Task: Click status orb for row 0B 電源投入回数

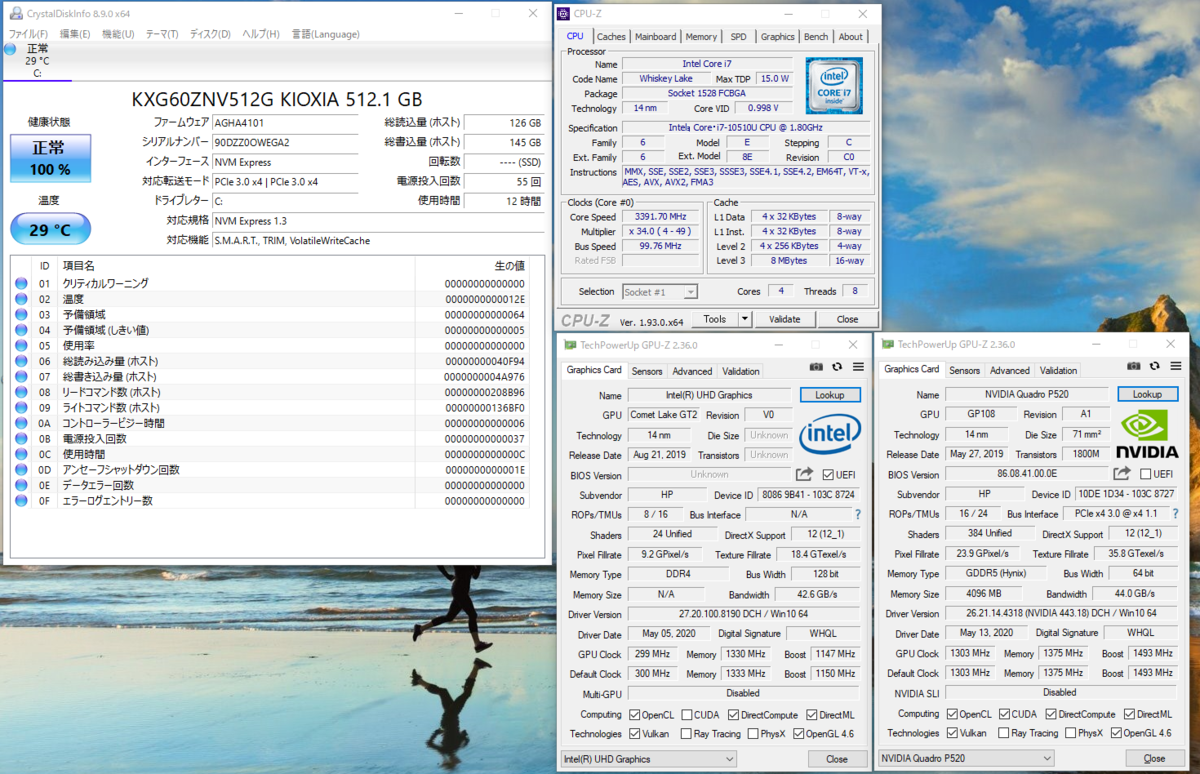Action: point(22,439)
